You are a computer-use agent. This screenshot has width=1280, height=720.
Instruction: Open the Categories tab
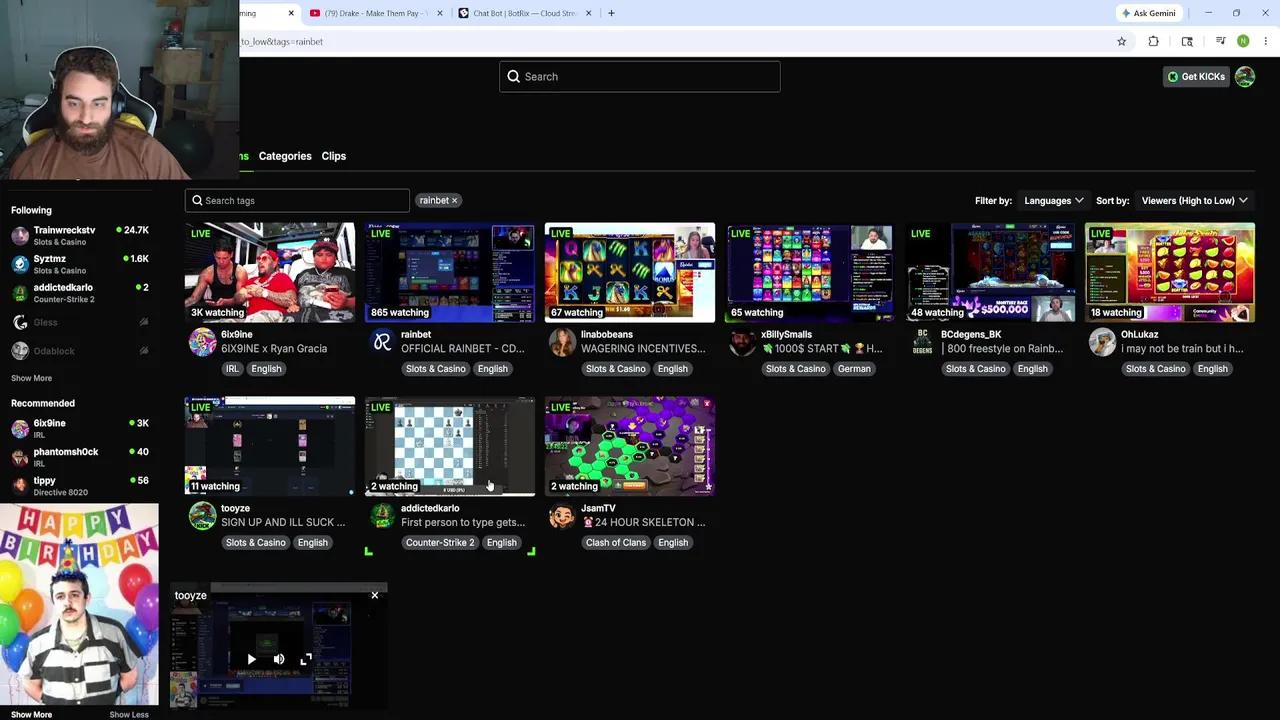pyautogui.click(x=285, y=156)
